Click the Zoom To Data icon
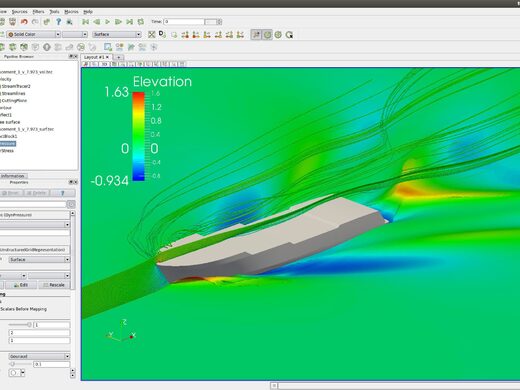 point(162,34)
